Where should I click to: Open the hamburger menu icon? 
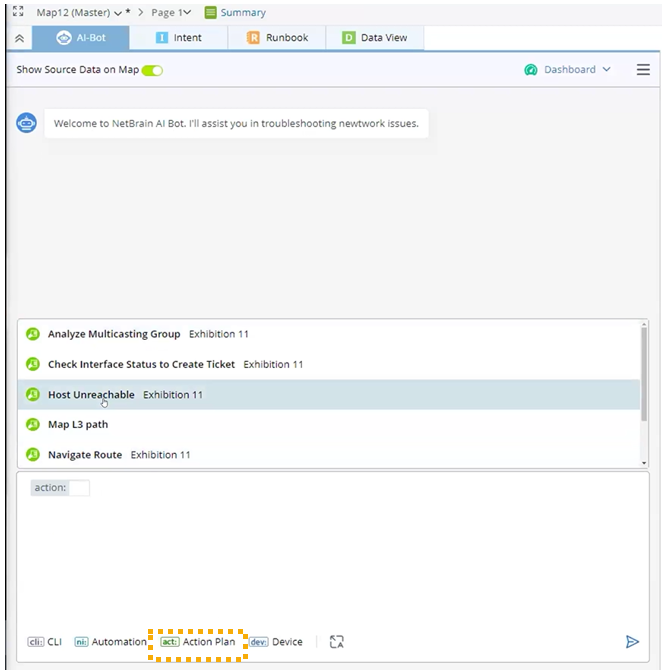pyautogui.click(x=643, y=70)
